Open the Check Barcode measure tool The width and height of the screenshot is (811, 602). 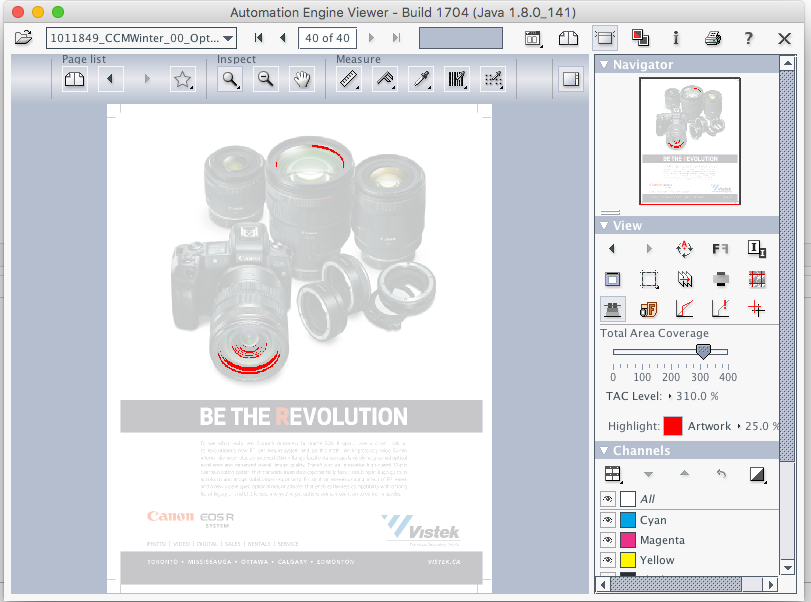coord(456,79)
